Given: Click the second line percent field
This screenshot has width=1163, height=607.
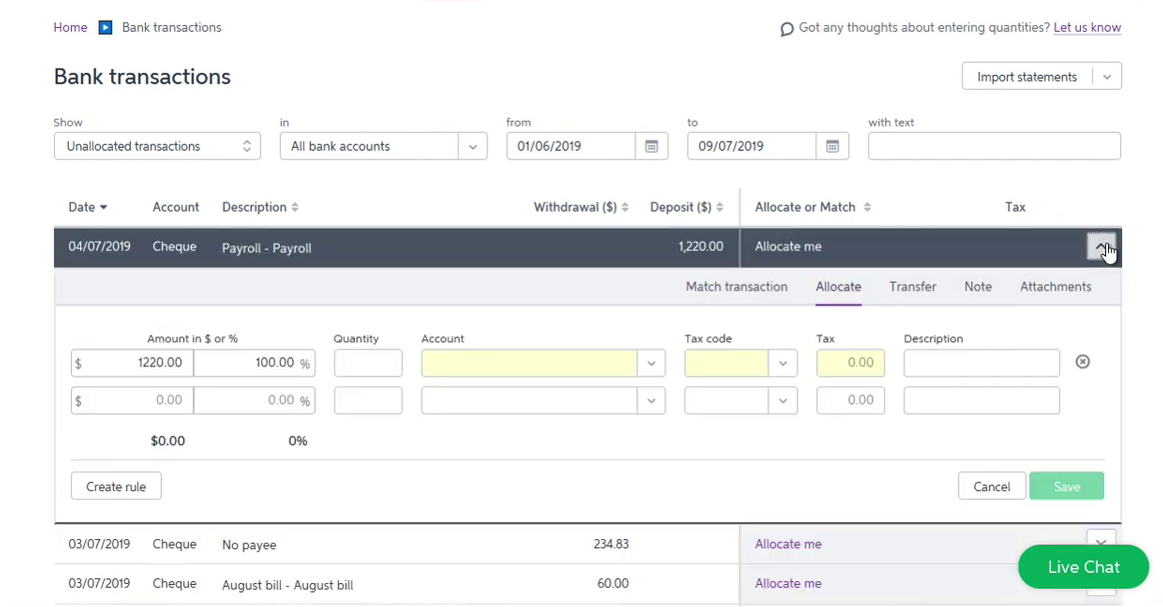Looking at the screenshot, I should tap(254, 401).
